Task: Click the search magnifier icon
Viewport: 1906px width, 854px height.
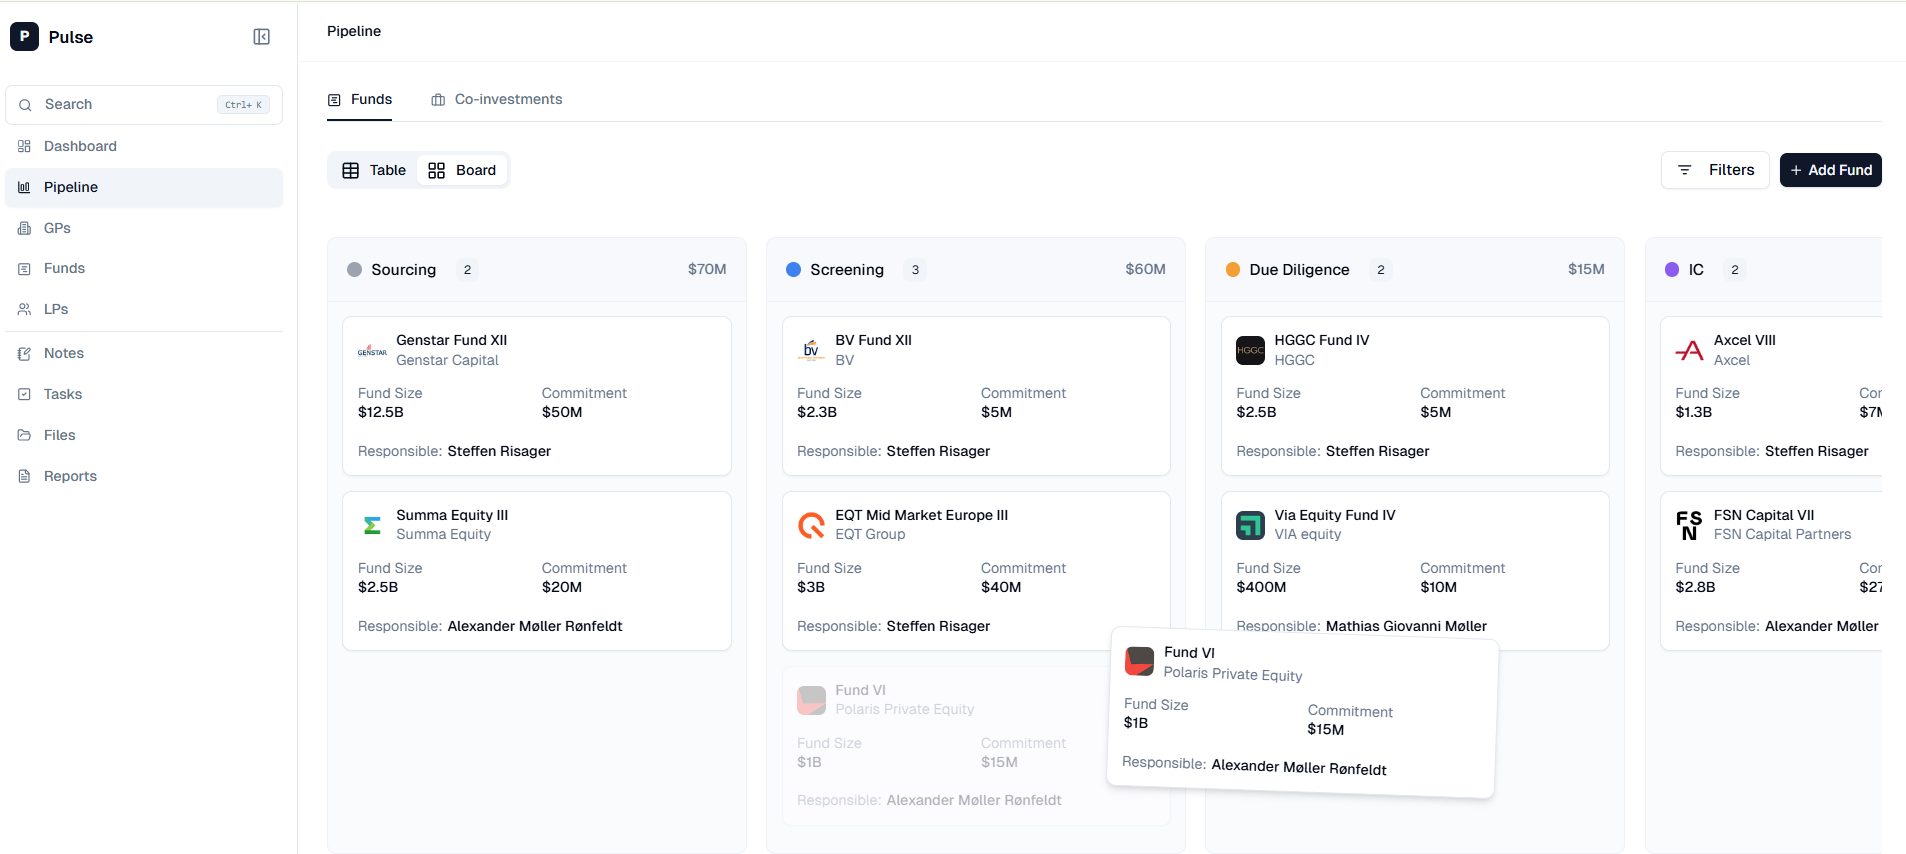Action: click(26, 105)
